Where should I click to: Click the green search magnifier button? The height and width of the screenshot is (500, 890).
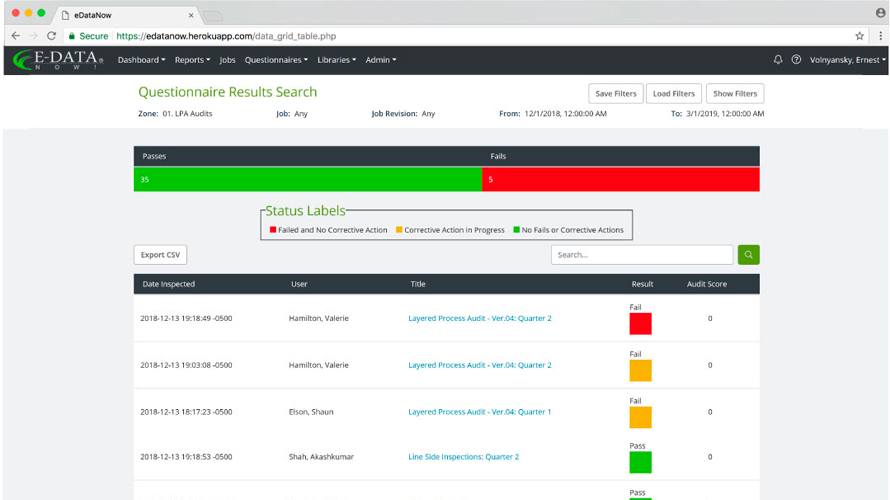click(748, 255)
